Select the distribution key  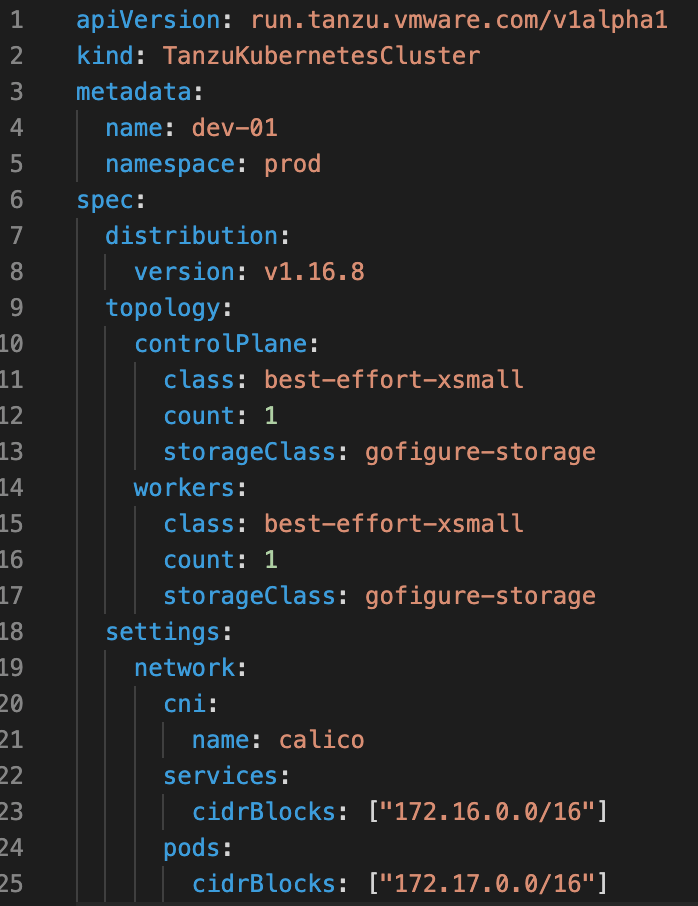tap(191, 235)
